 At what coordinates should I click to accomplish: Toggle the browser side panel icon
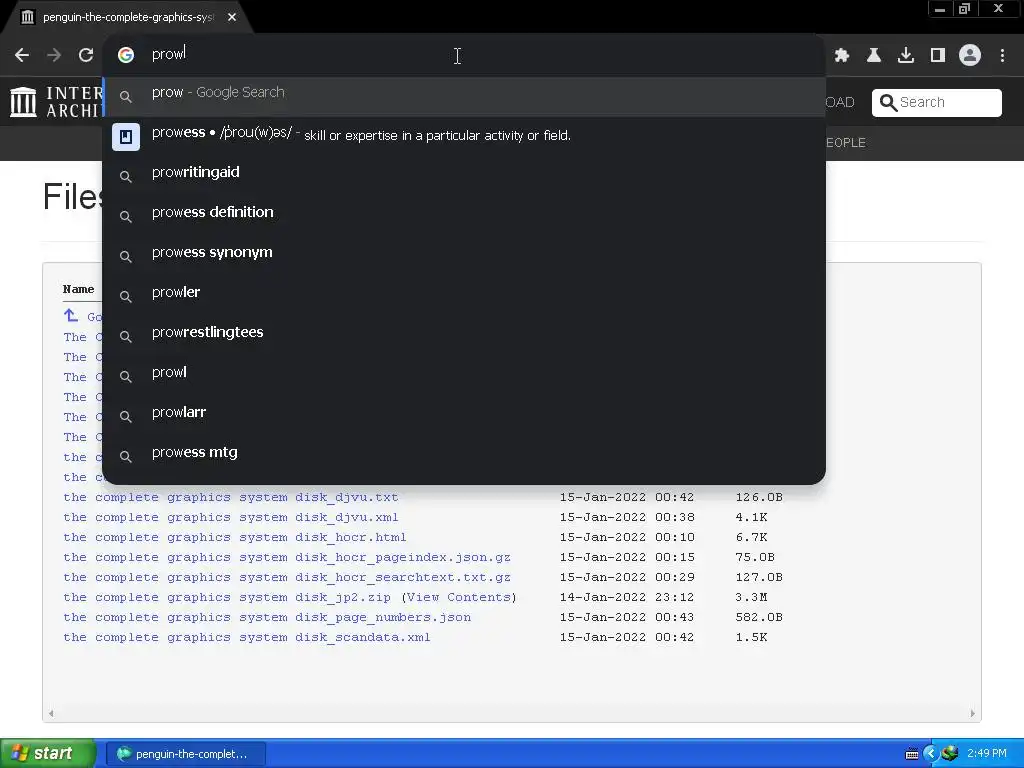(x=938, y=56)
